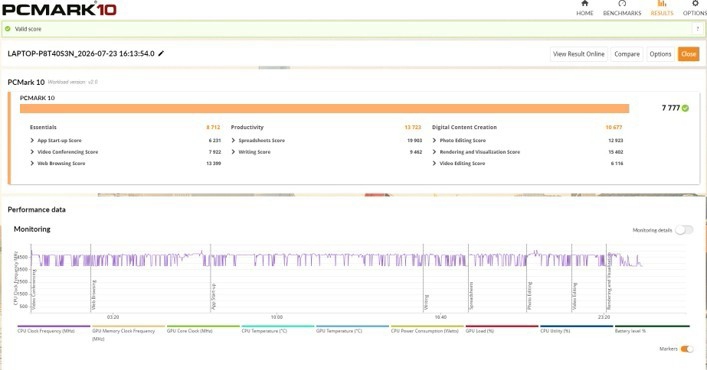The image size is (707, 370).
Task: Click the green valid score check icon
Action: click(7, 29)
